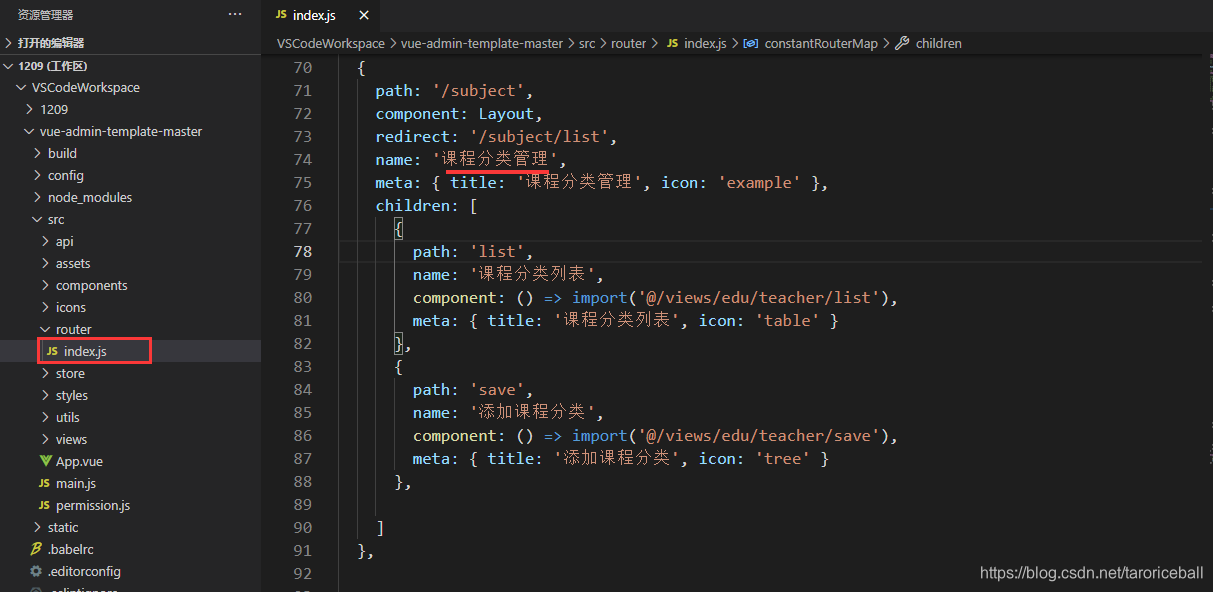Image resolution: width=1213 pixels, height=592 pixels.
Task: Close the index.js editor tab
Action: point(363,15)
